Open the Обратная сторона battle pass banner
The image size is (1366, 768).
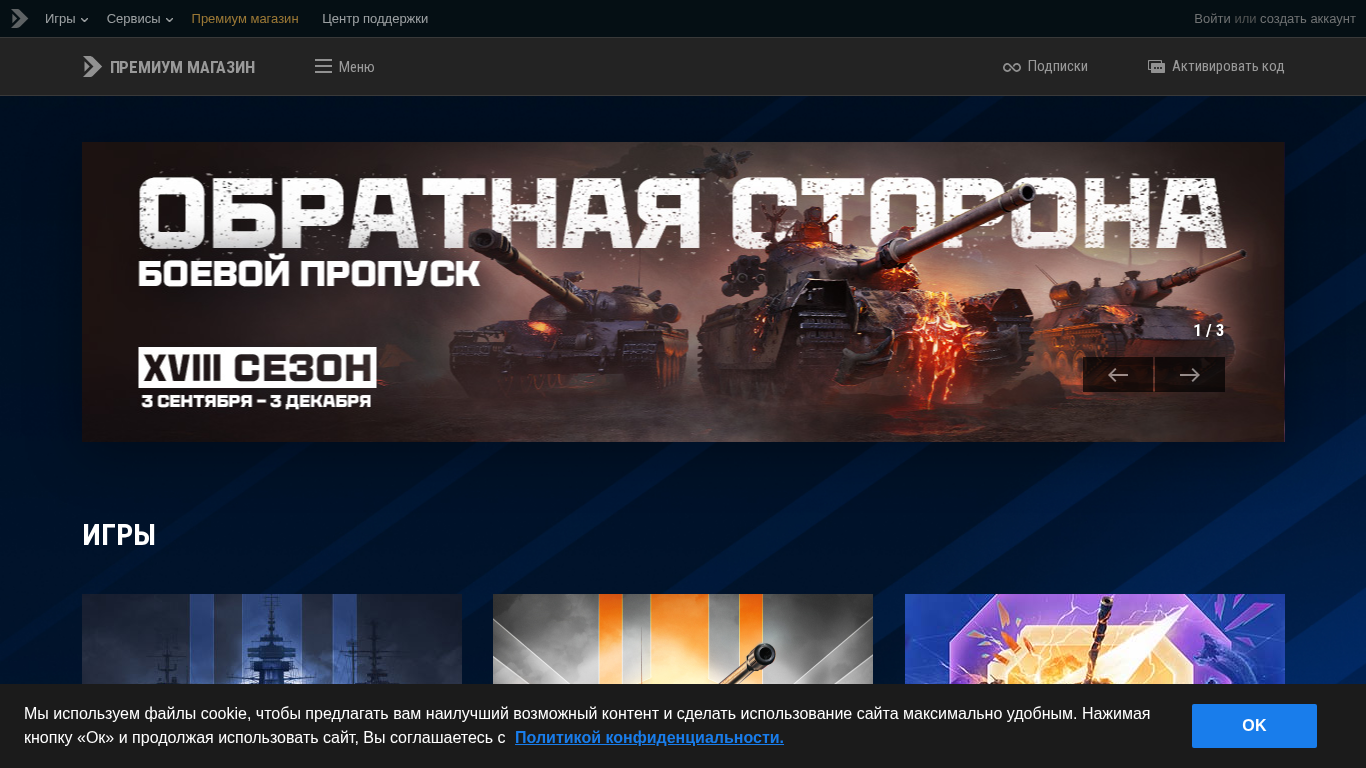[683, 292]
